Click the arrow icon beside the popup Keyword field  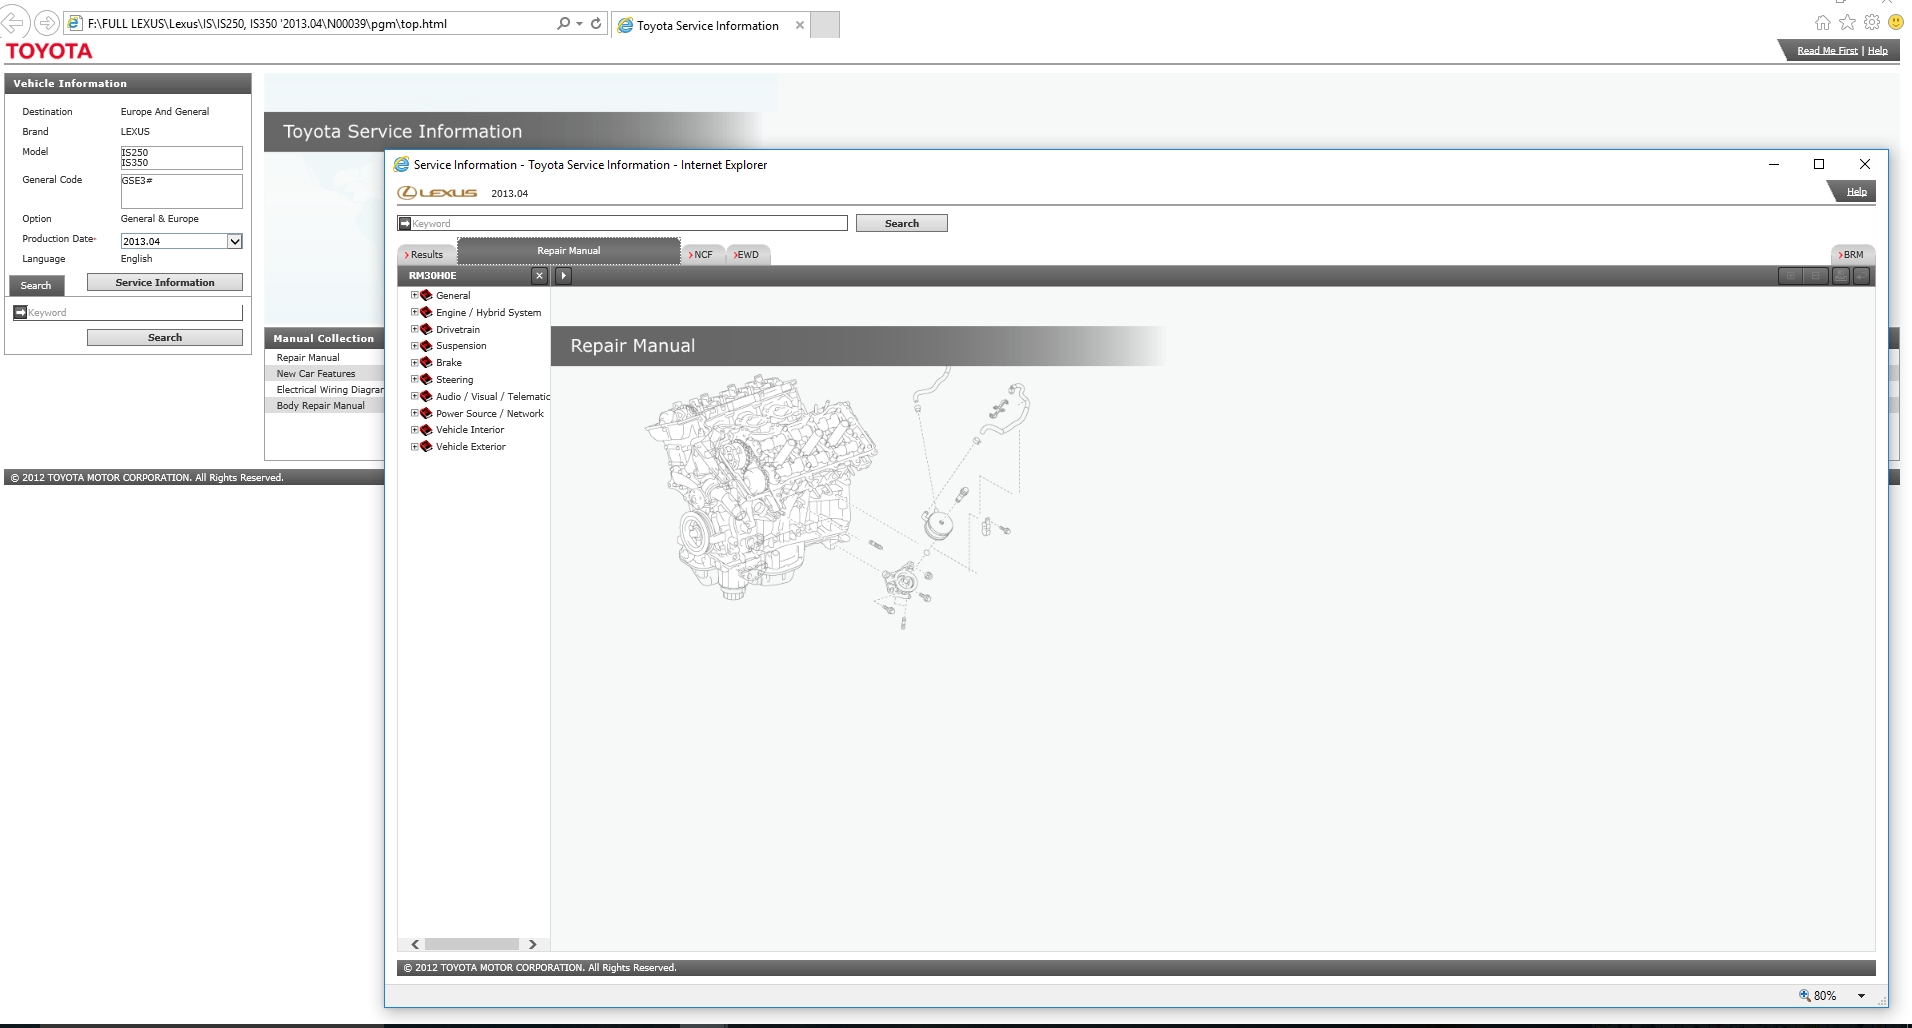coord(405,223)
